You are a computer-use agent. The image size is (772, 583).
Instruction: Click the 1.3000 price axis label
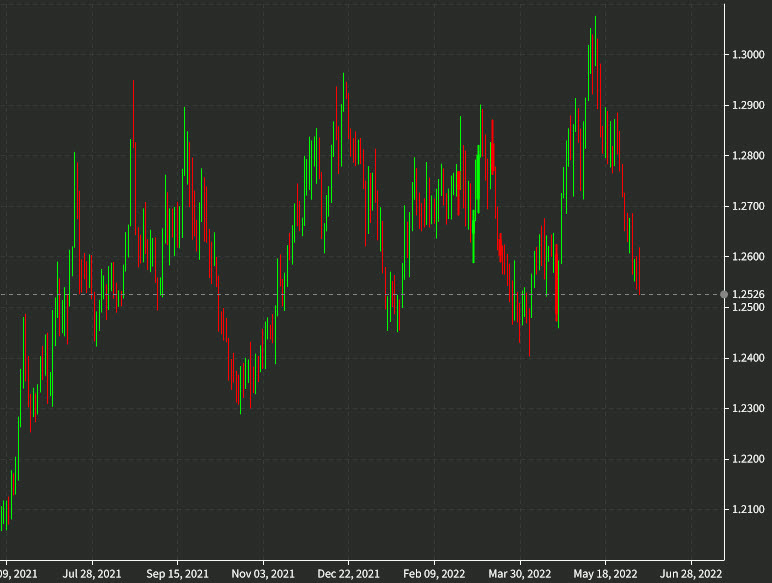click(748, 55)
